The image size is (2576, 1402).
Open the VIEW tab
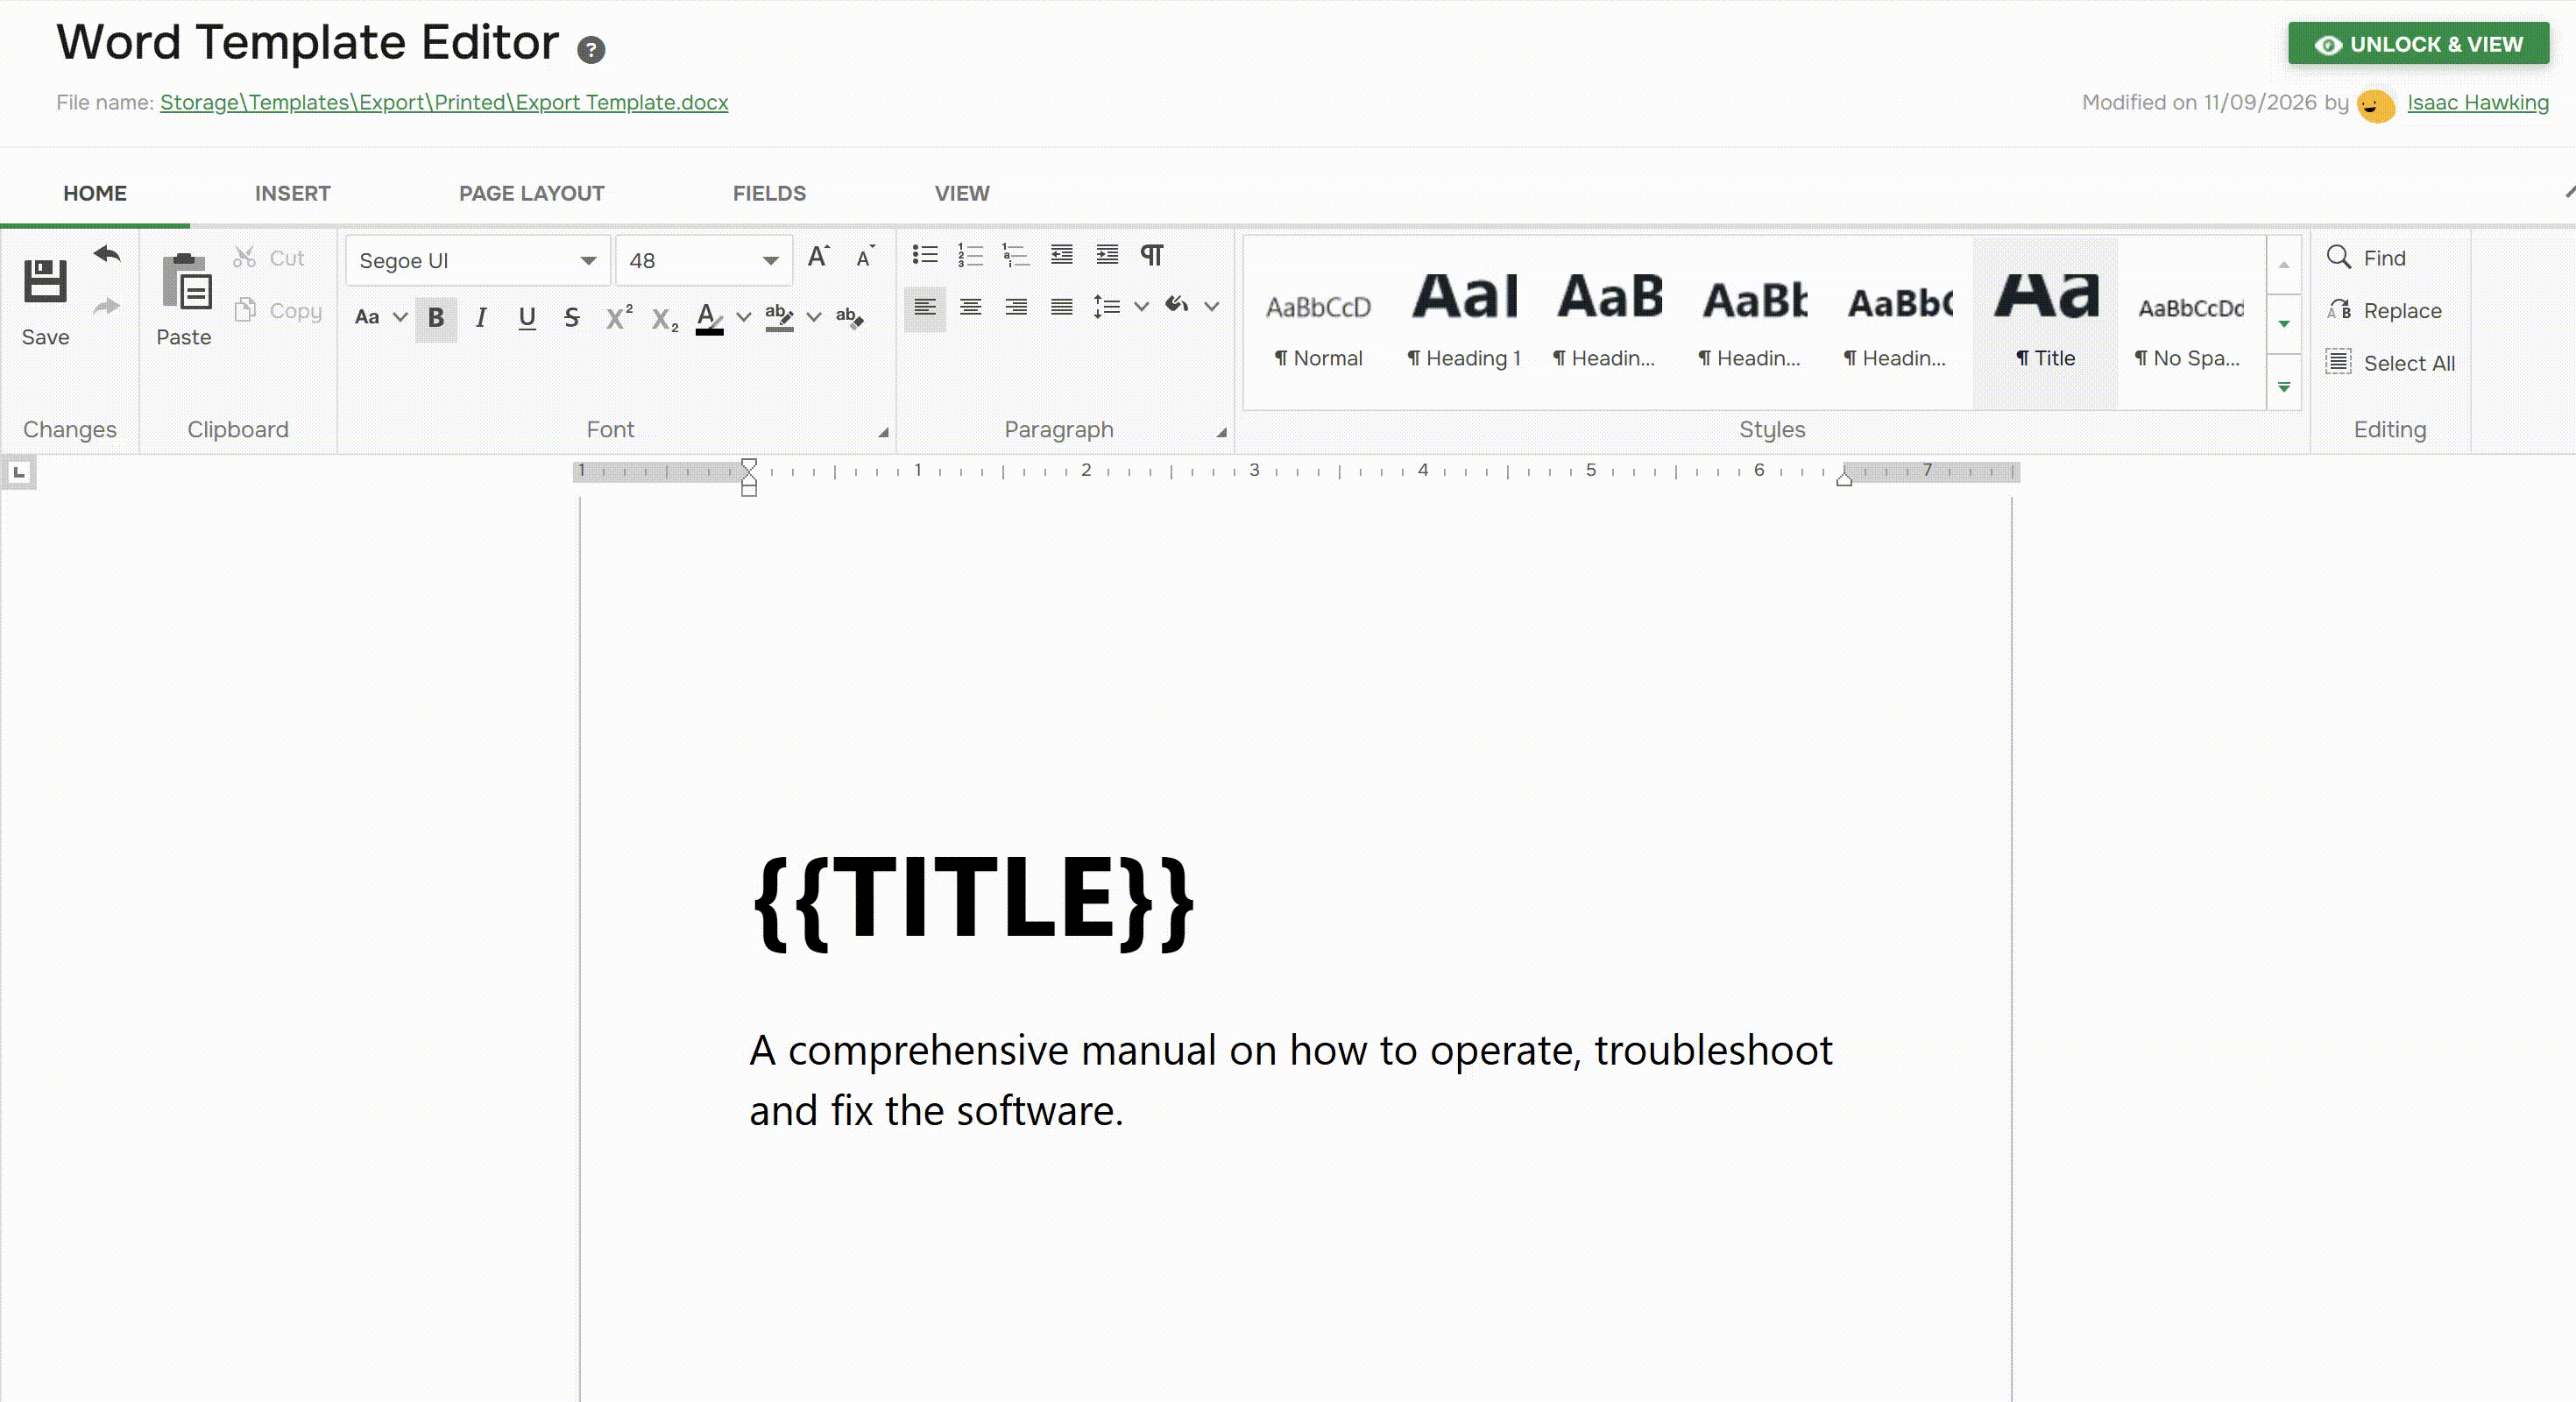[x=962, y=193]
